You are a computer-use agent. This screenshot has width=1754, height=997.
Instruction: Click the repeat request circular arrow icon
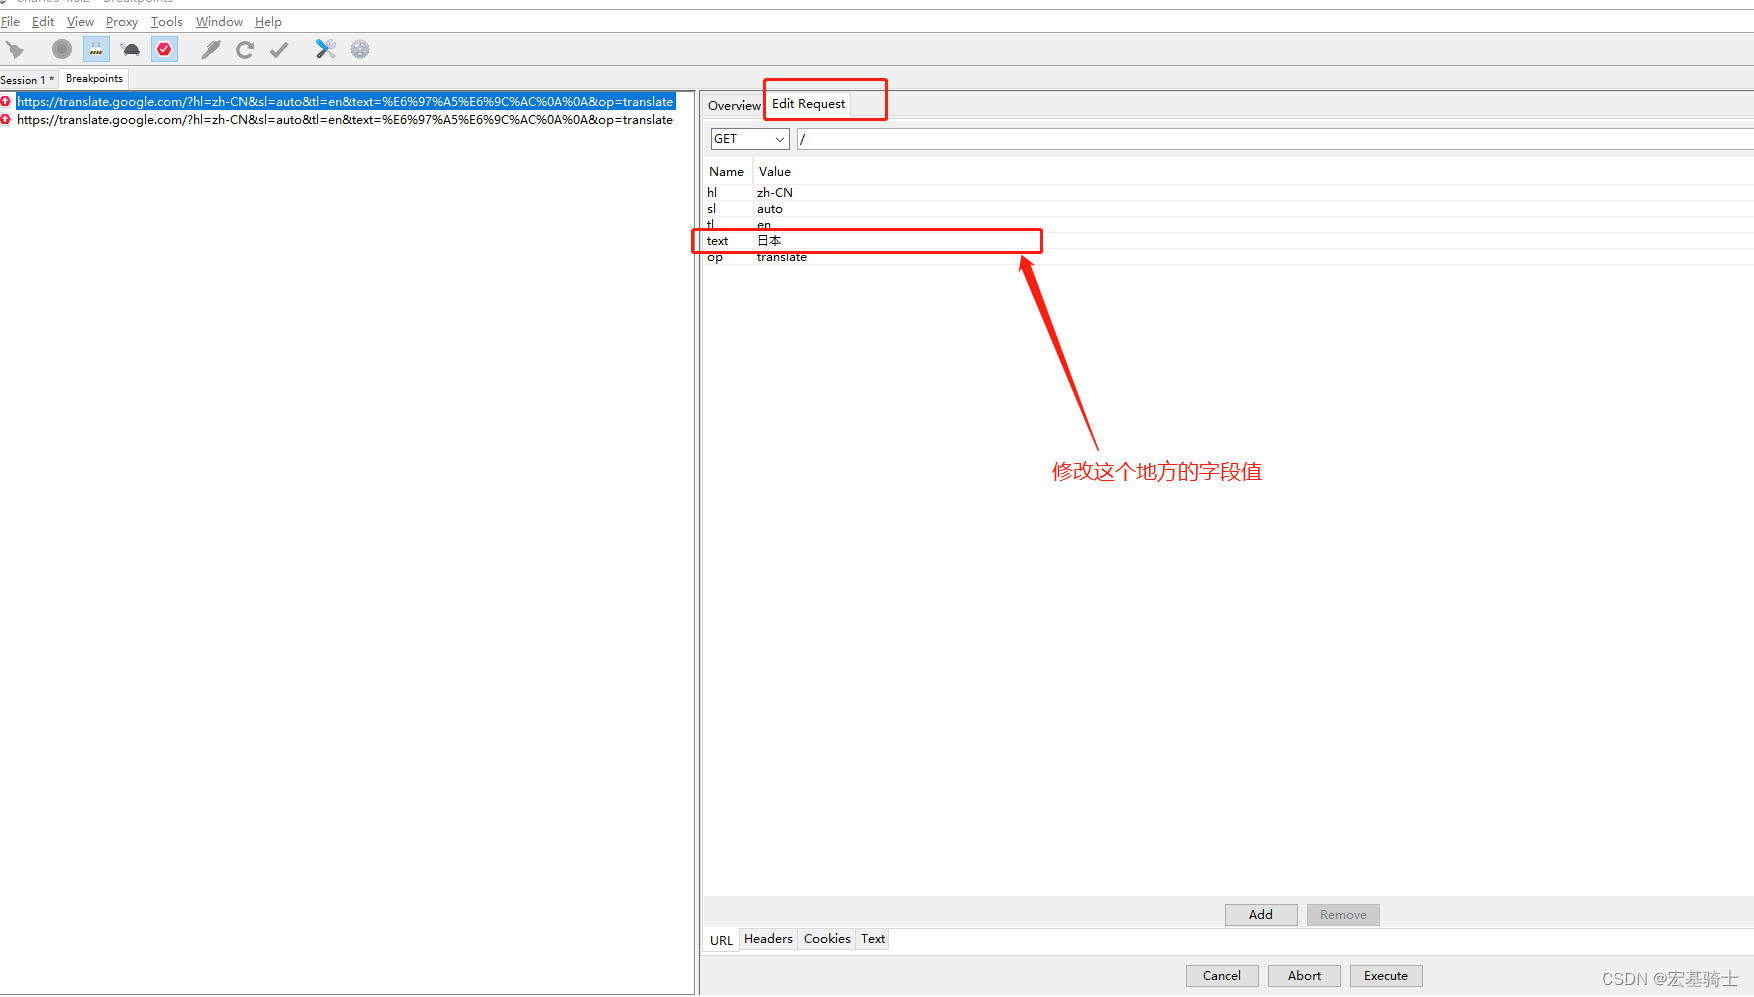(x=245, y=49)
